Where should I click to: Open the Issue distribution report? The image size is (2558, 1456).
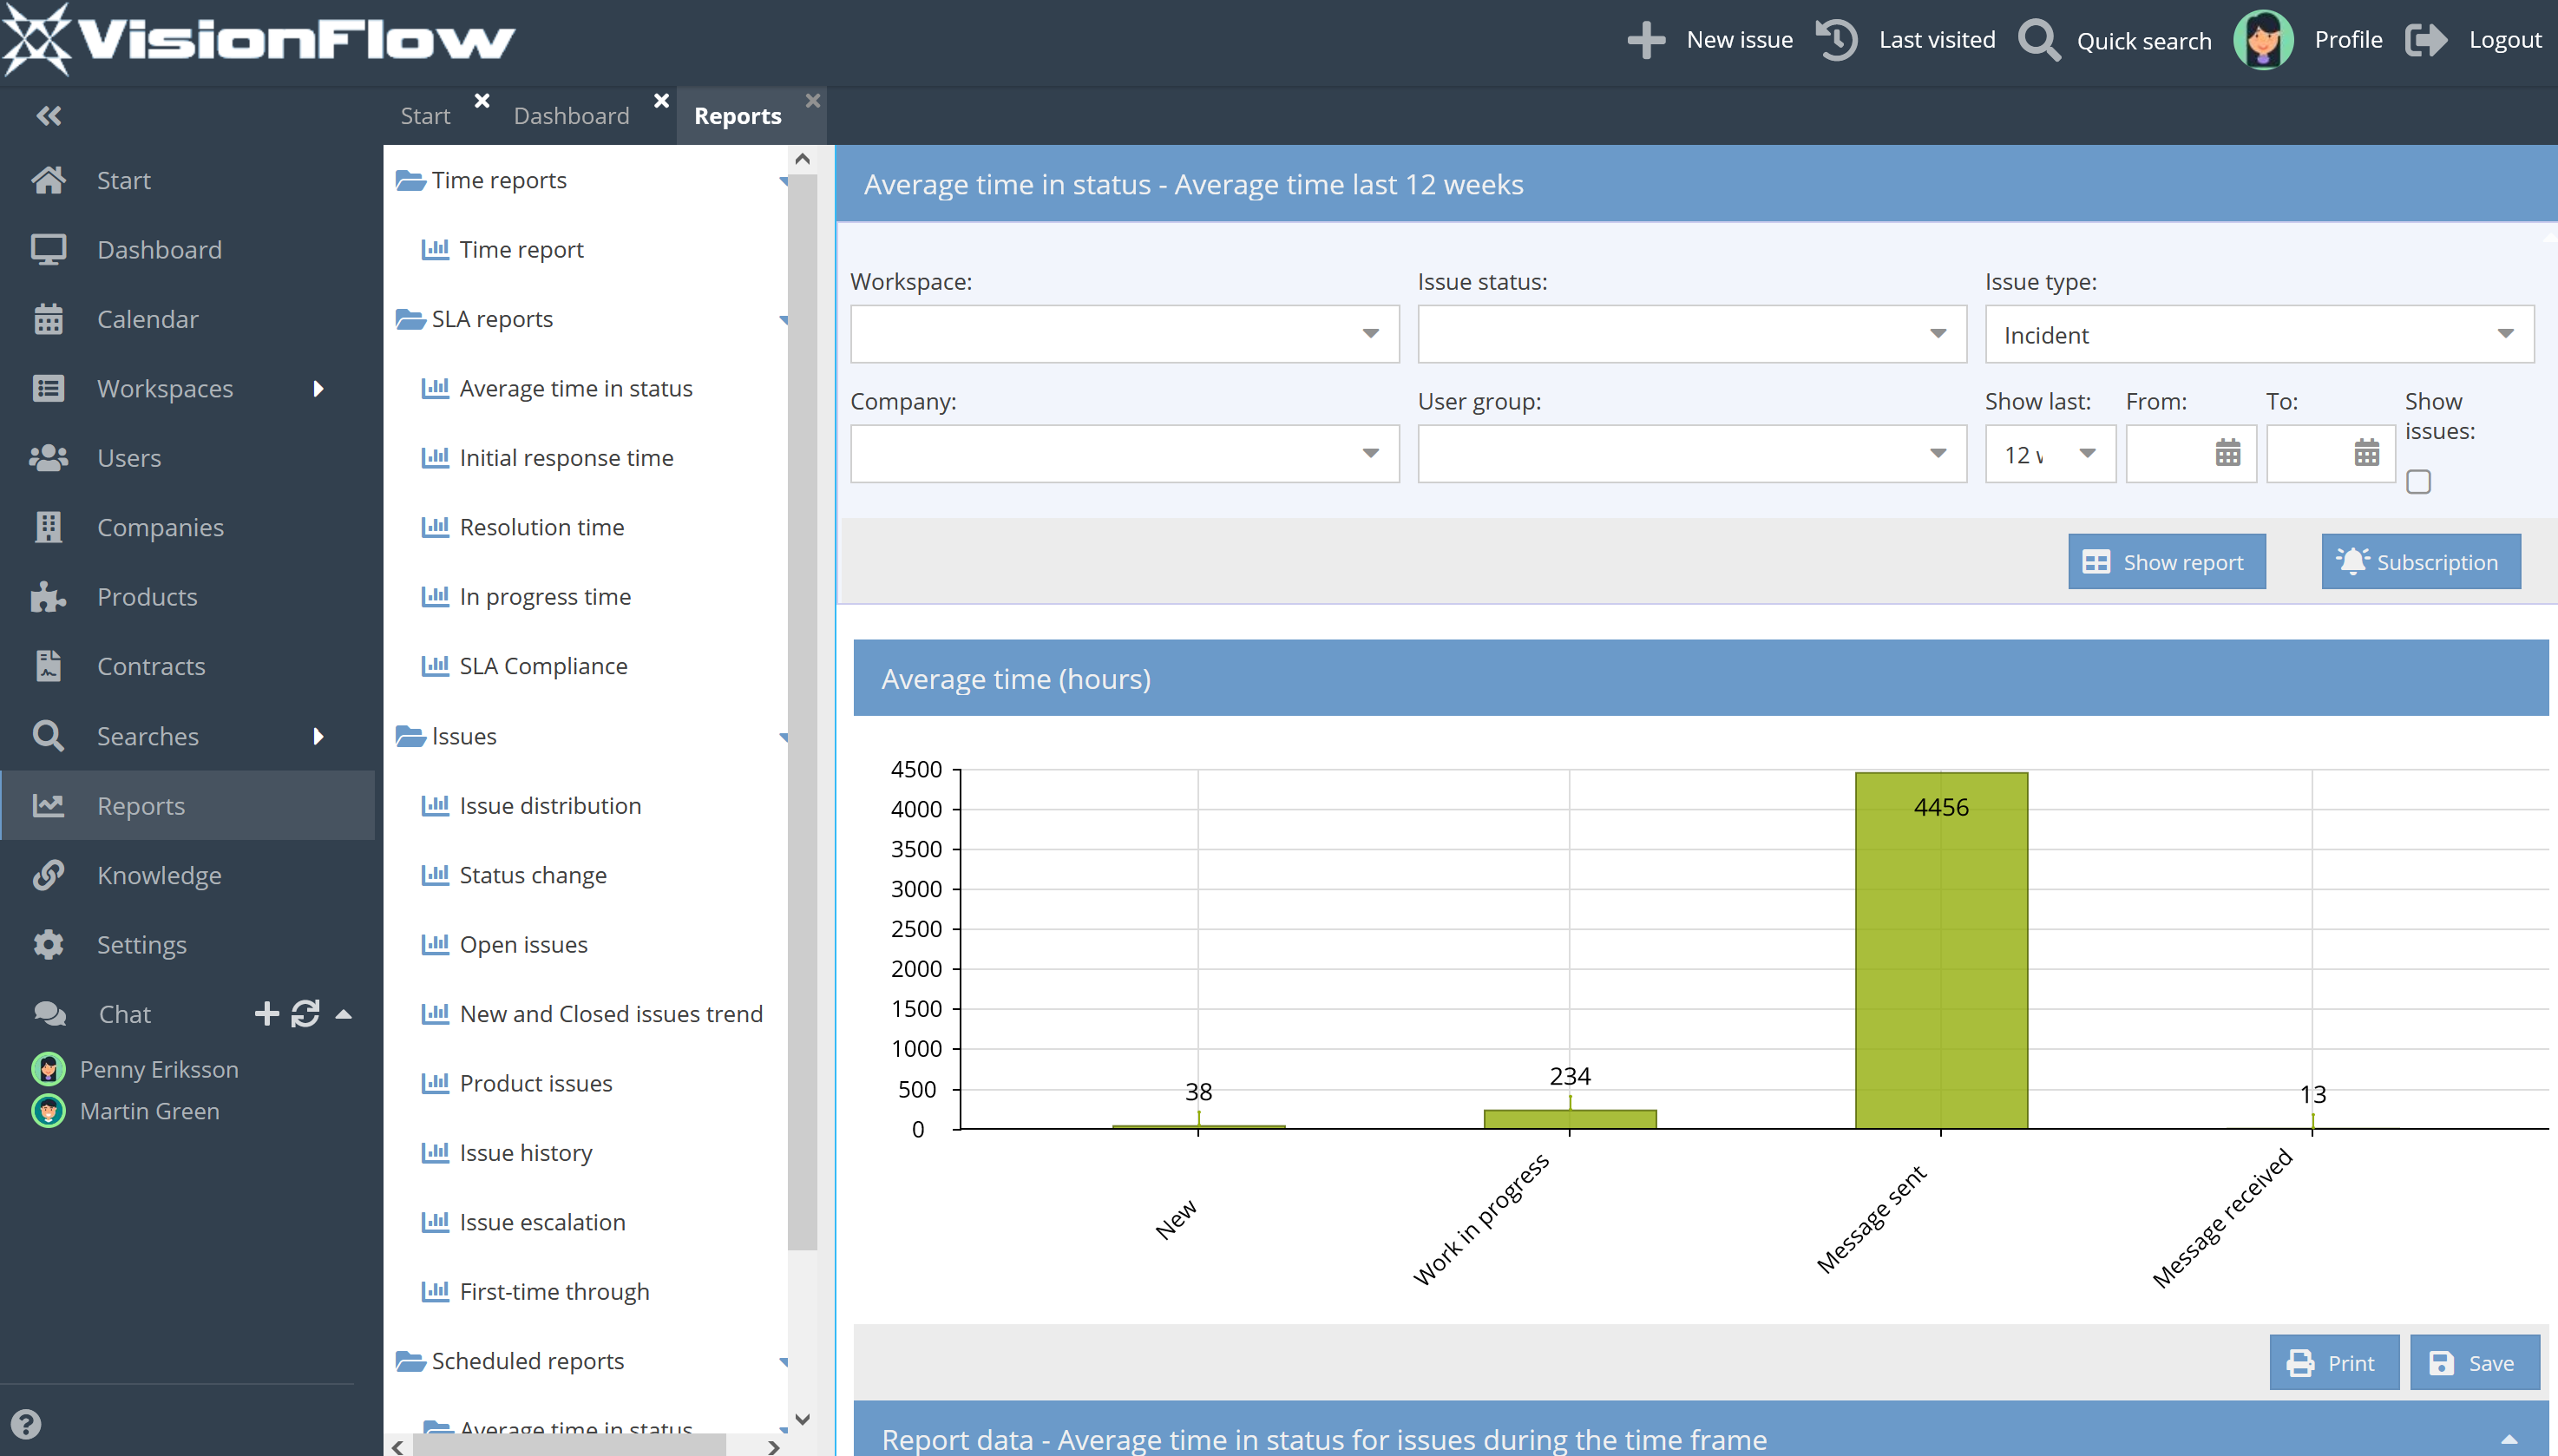pos(550,805)
